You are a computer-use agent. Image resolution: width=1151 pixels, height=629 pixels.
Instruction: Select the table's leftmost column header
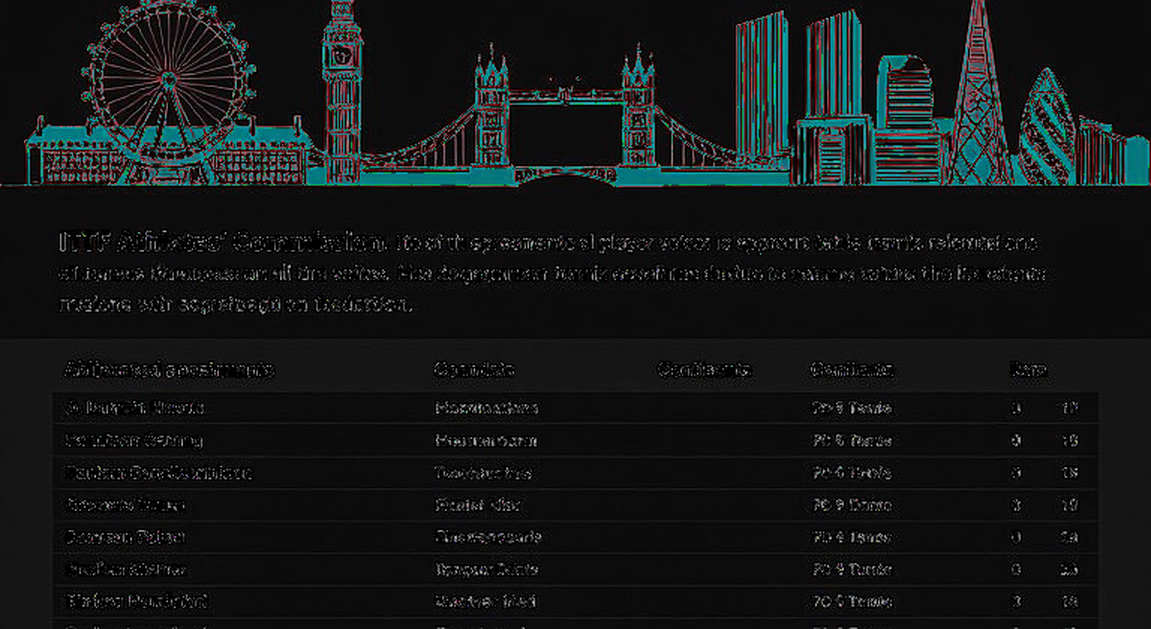pyautogui.click(x=168, y=369)
